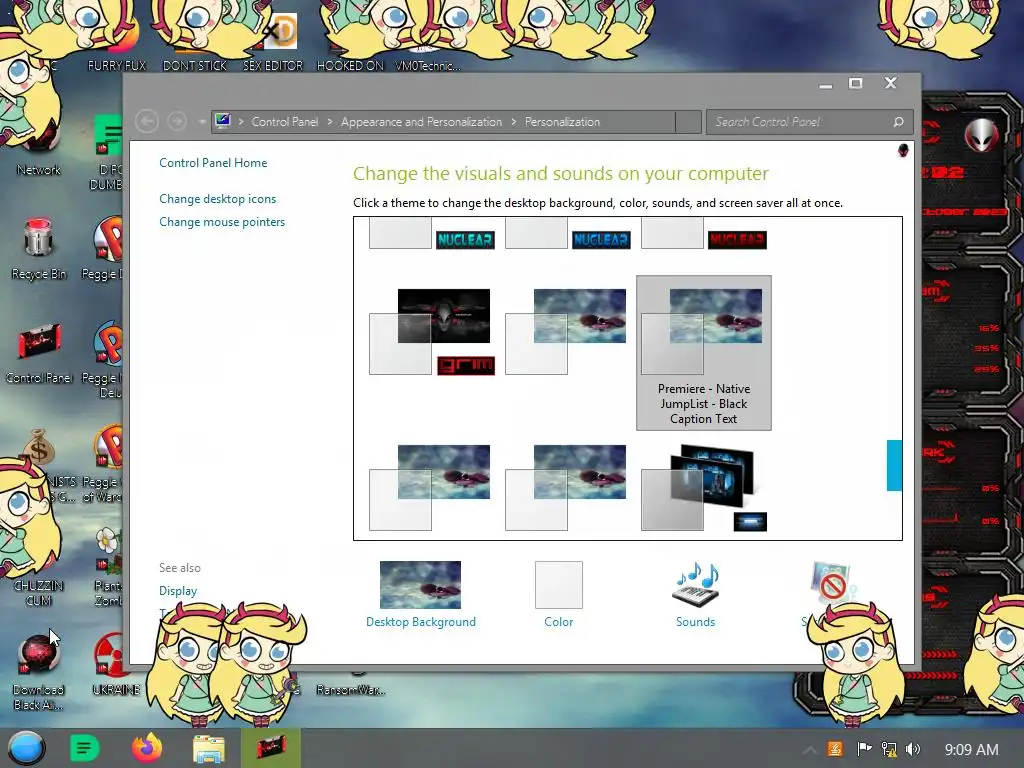Show hidden tray icons chevron
Viewport: 1024px width, 768px height.
(809, 750)
